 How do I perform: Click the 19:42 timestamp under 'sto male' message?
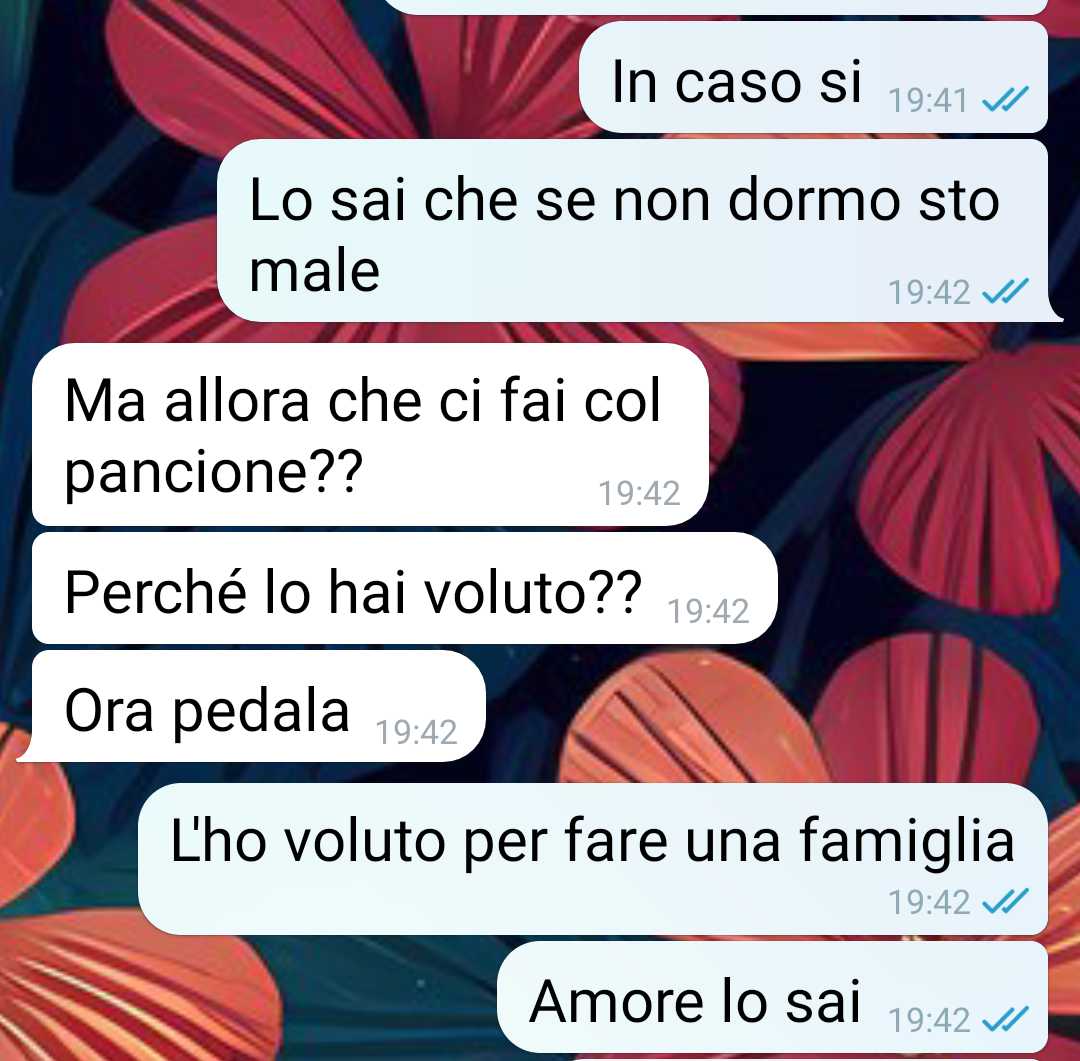(928, 292)
